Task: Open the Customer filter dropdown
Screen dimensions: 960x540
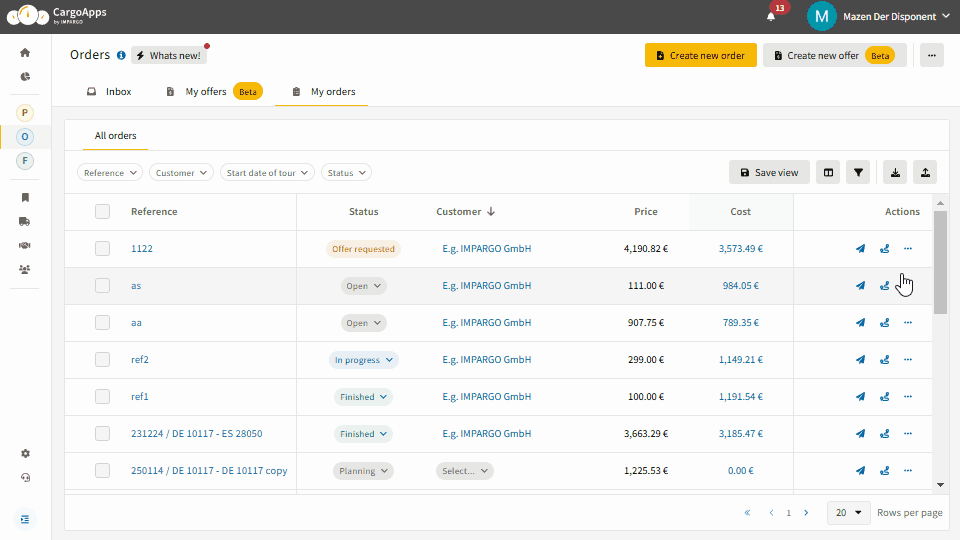Action: [x=181, y=173]
